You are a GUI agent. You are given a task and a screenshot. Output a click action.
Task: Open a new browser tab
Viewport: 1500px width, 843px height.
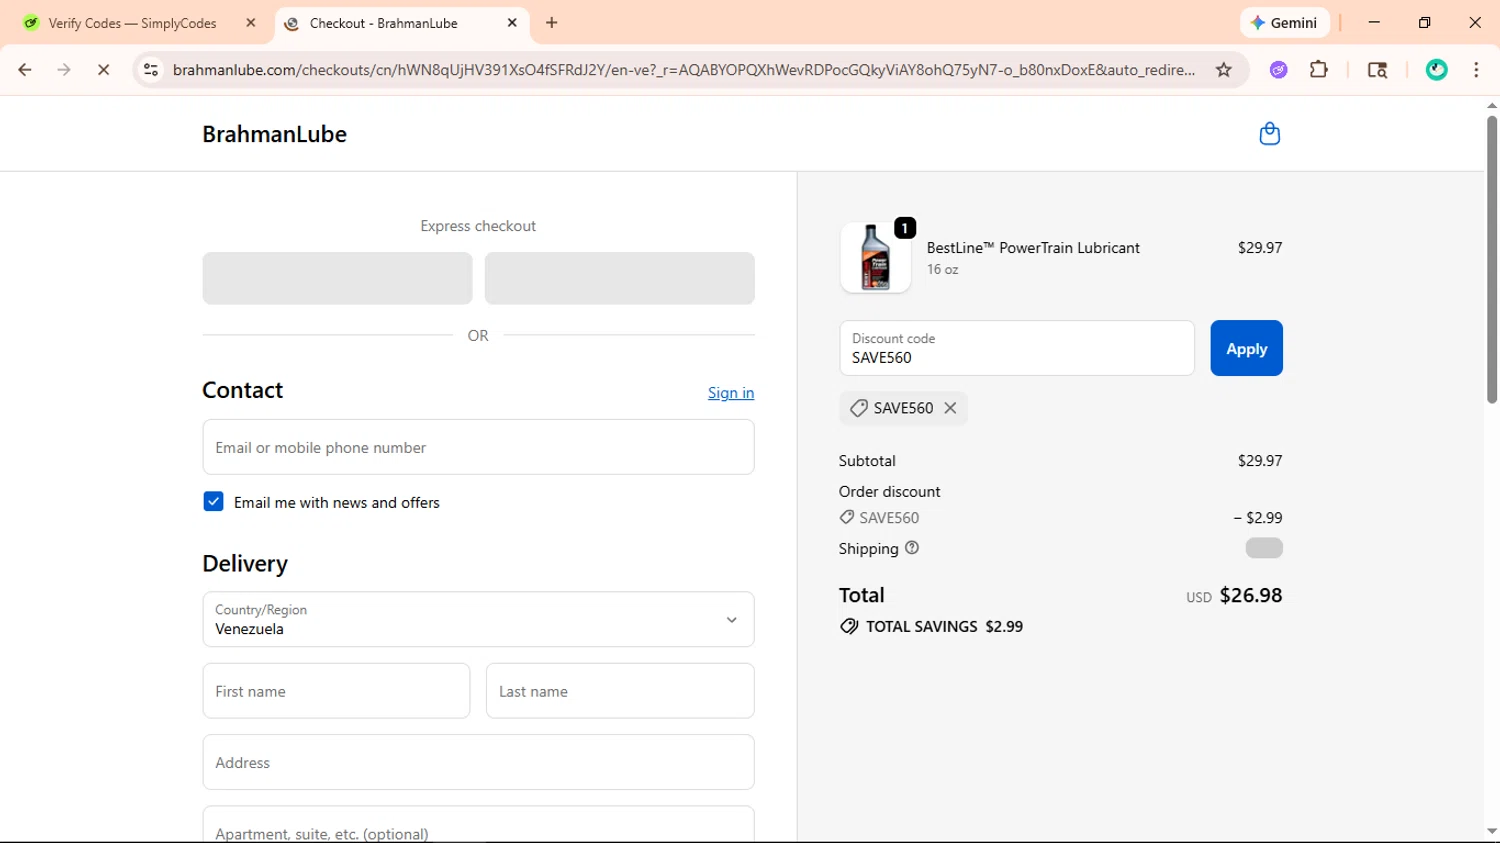pos(552,23)
